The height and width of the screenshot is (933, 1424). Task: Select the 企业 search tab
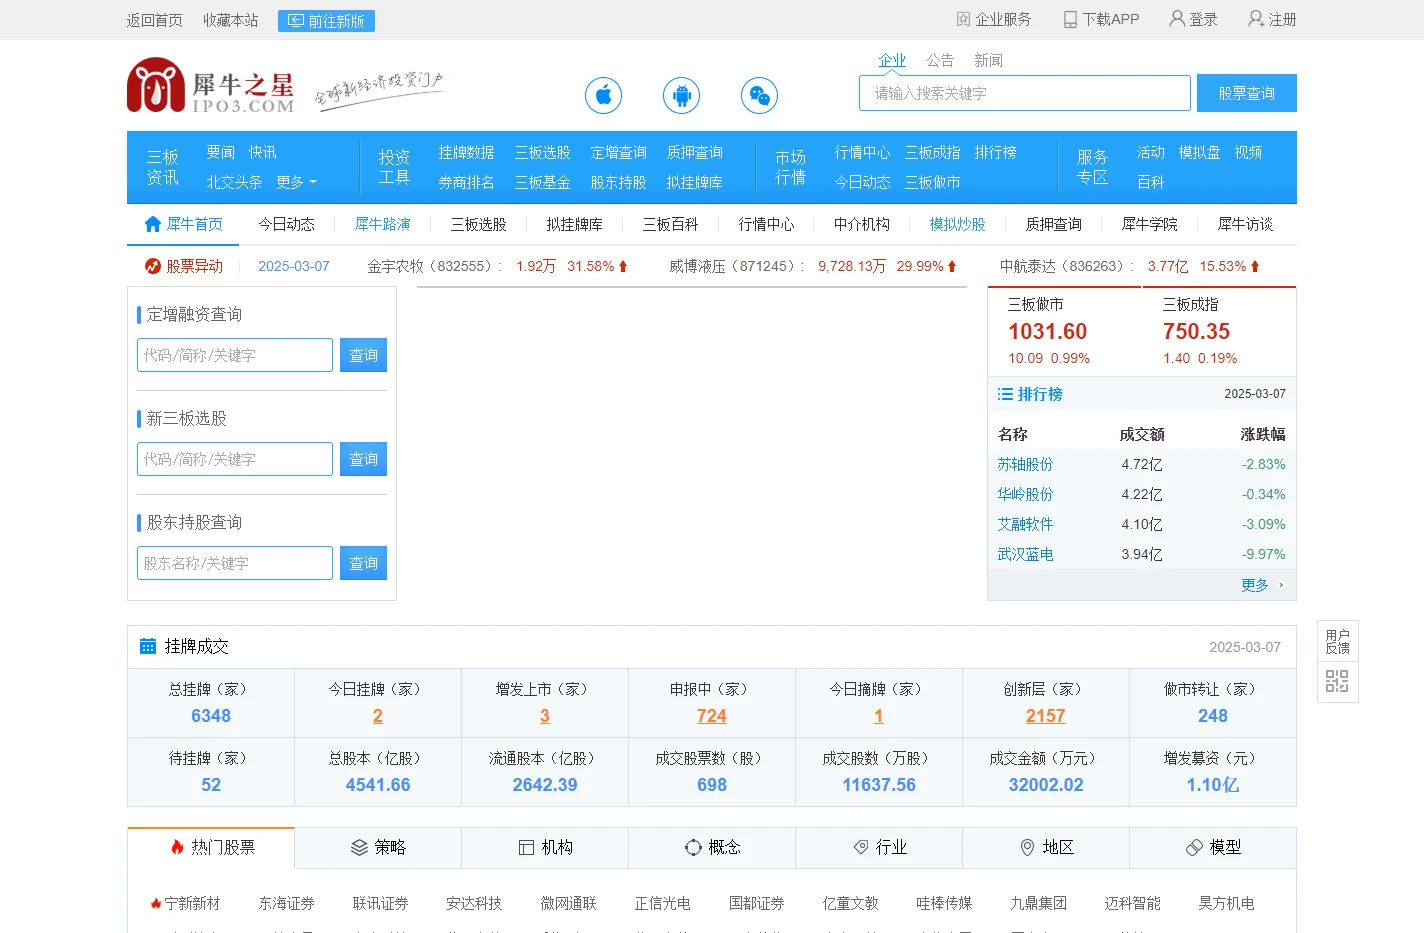(x=892, y=60)
